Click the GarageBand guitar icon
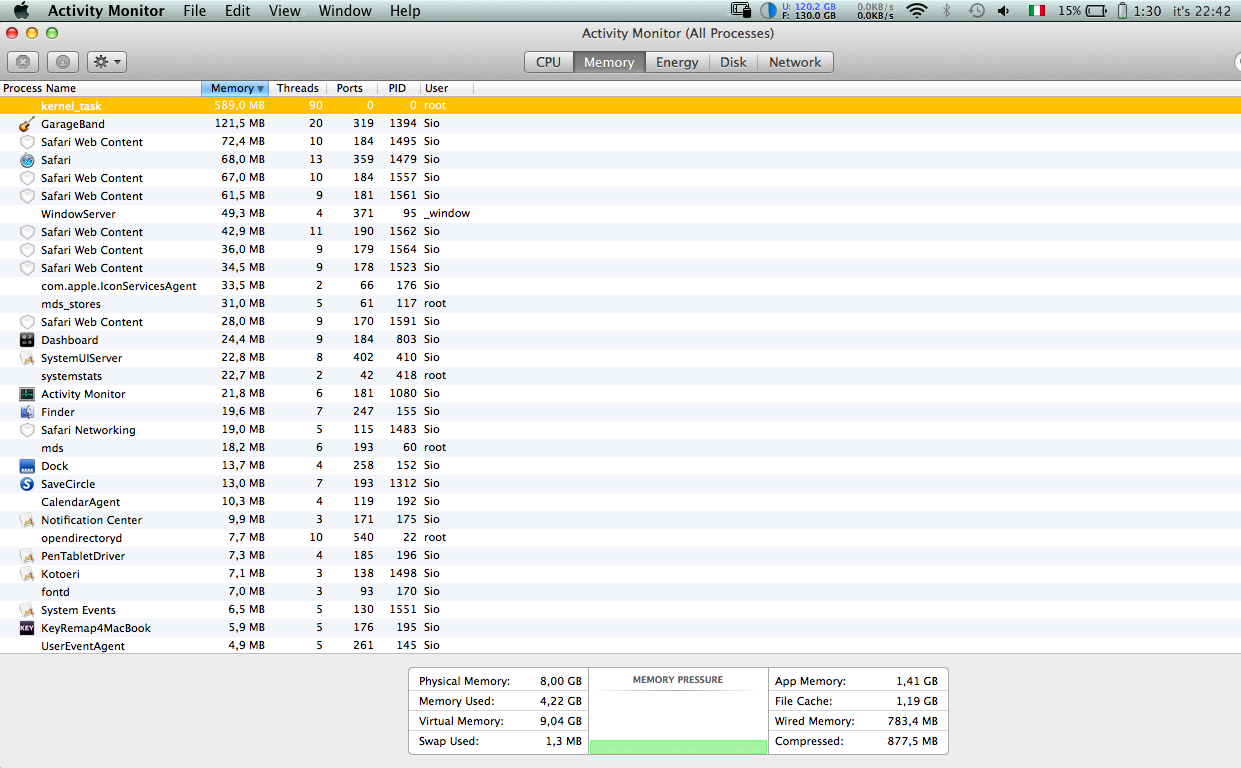Image resolution: width=1241 pixels, height=768 pixels. pyautogui.click(x=27, y=124)
